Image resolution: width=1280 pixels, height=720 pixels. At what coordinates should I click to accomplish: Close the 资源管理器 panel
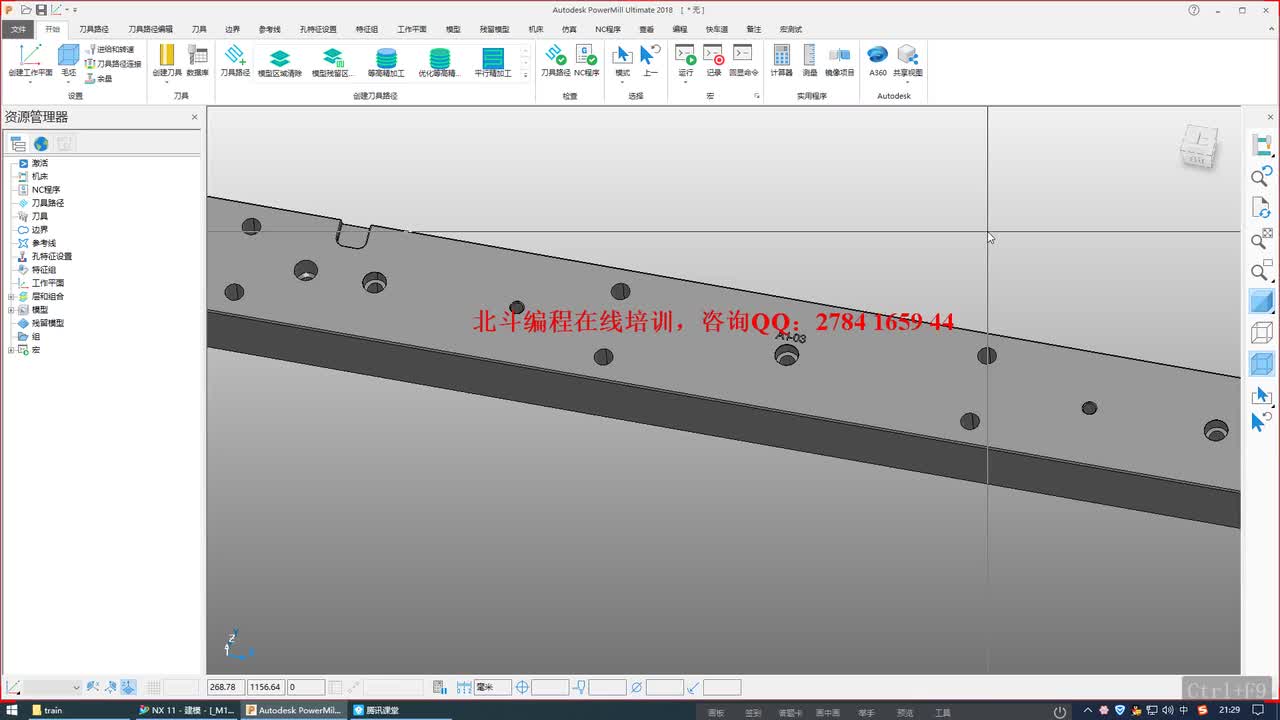[195, 117]
